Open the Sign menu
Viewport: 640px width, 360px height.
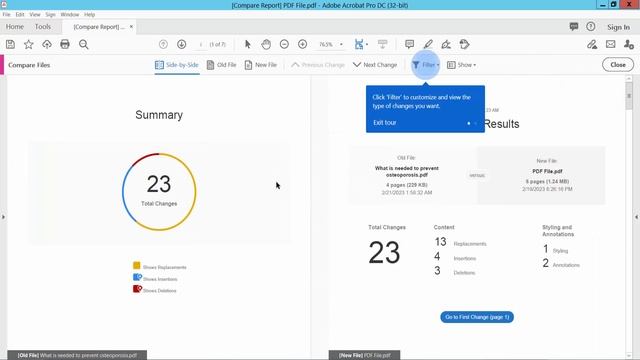50,14
